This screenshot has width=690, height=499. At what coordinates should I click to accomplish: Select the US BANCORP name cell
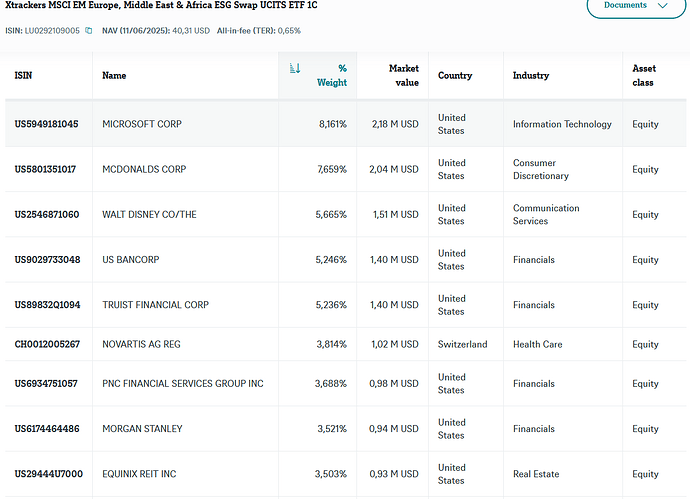[131, 260]
